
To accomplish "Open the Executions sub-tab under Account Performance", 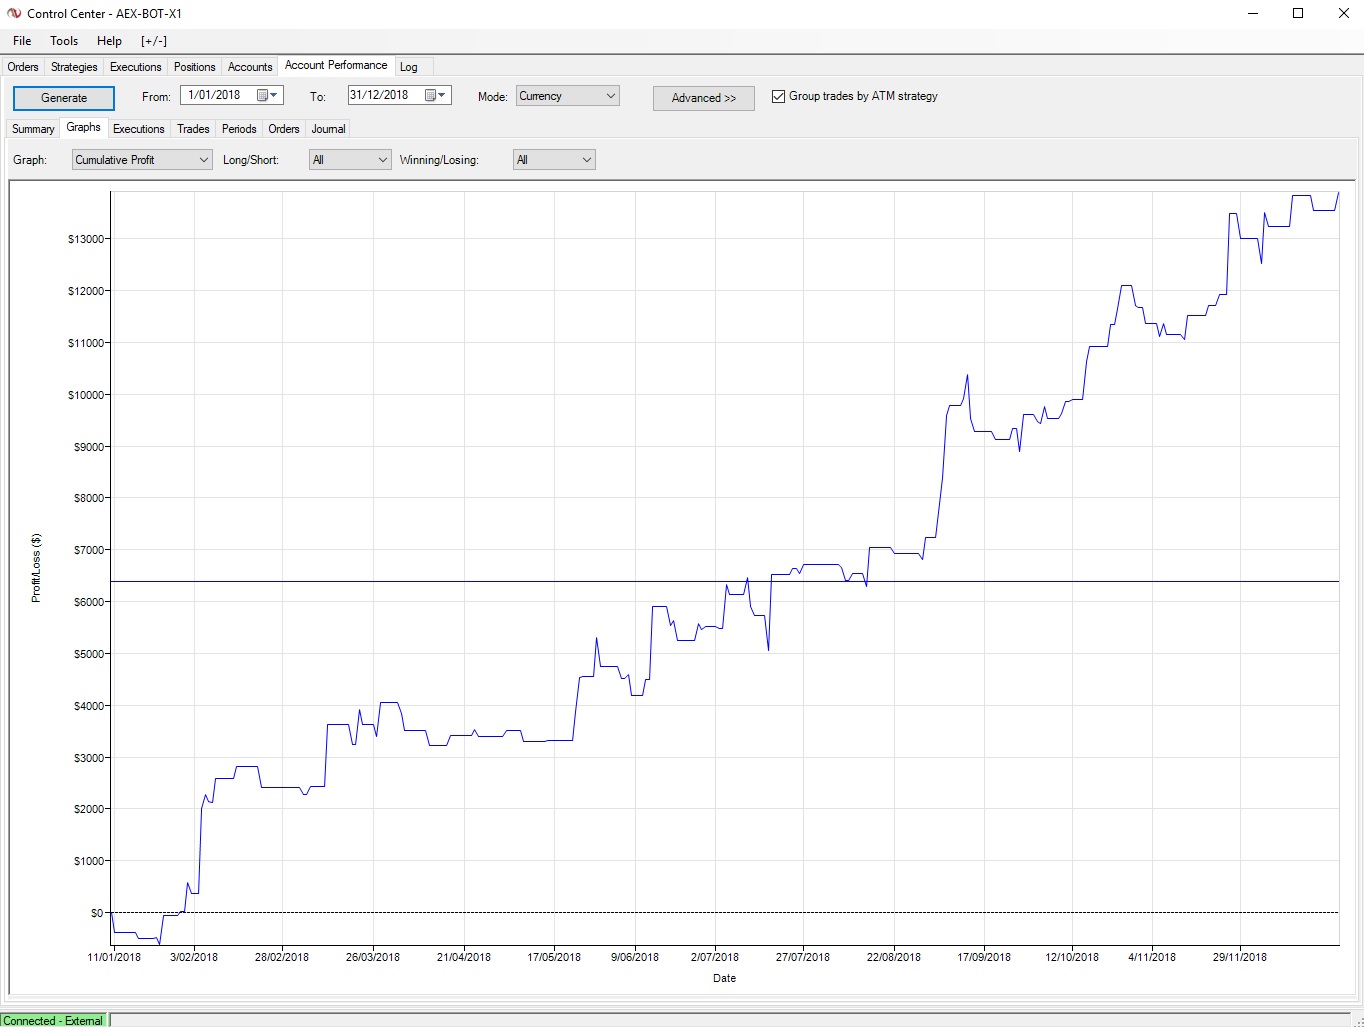I will 138,129.
